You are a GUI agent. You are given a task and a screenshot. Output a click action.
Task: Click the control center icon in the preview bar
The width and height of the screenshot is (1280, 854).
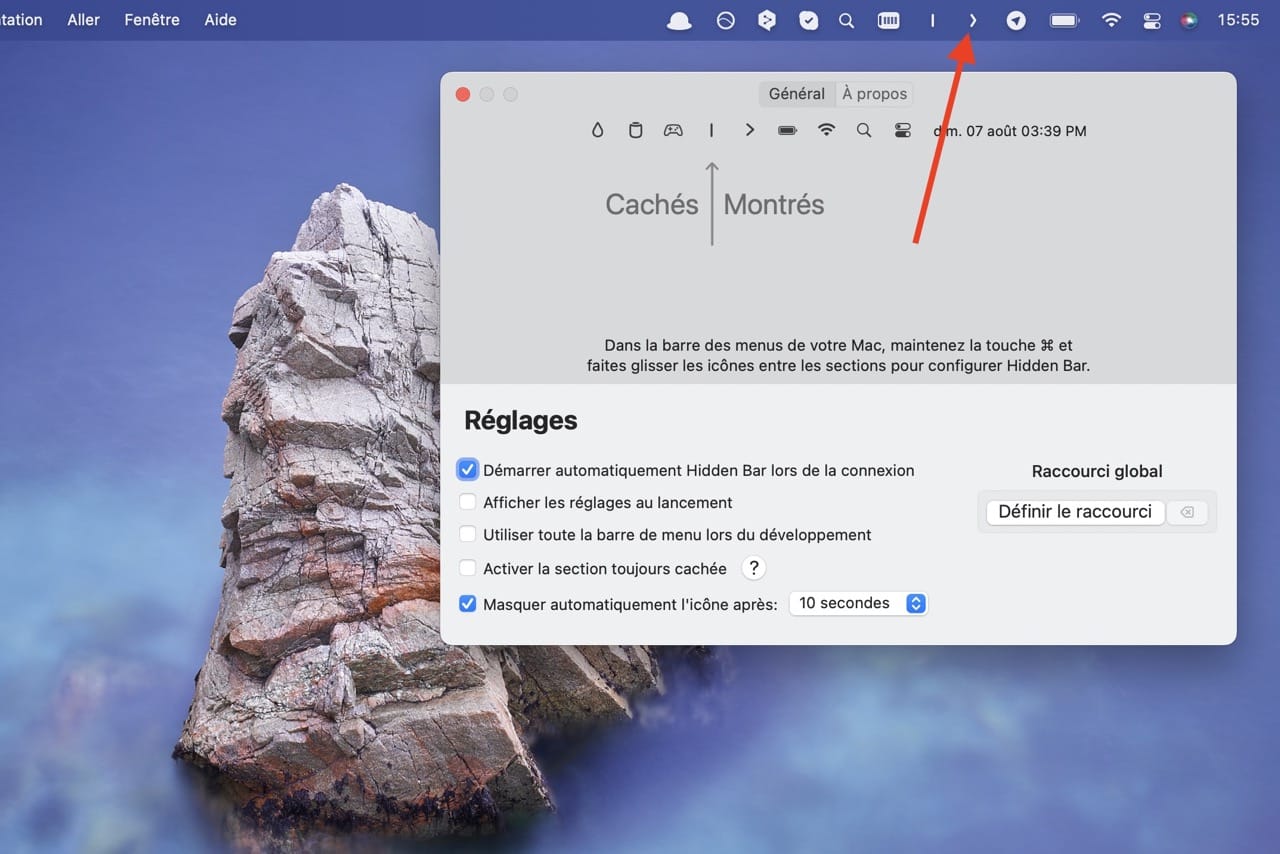(x=903, y=130)
